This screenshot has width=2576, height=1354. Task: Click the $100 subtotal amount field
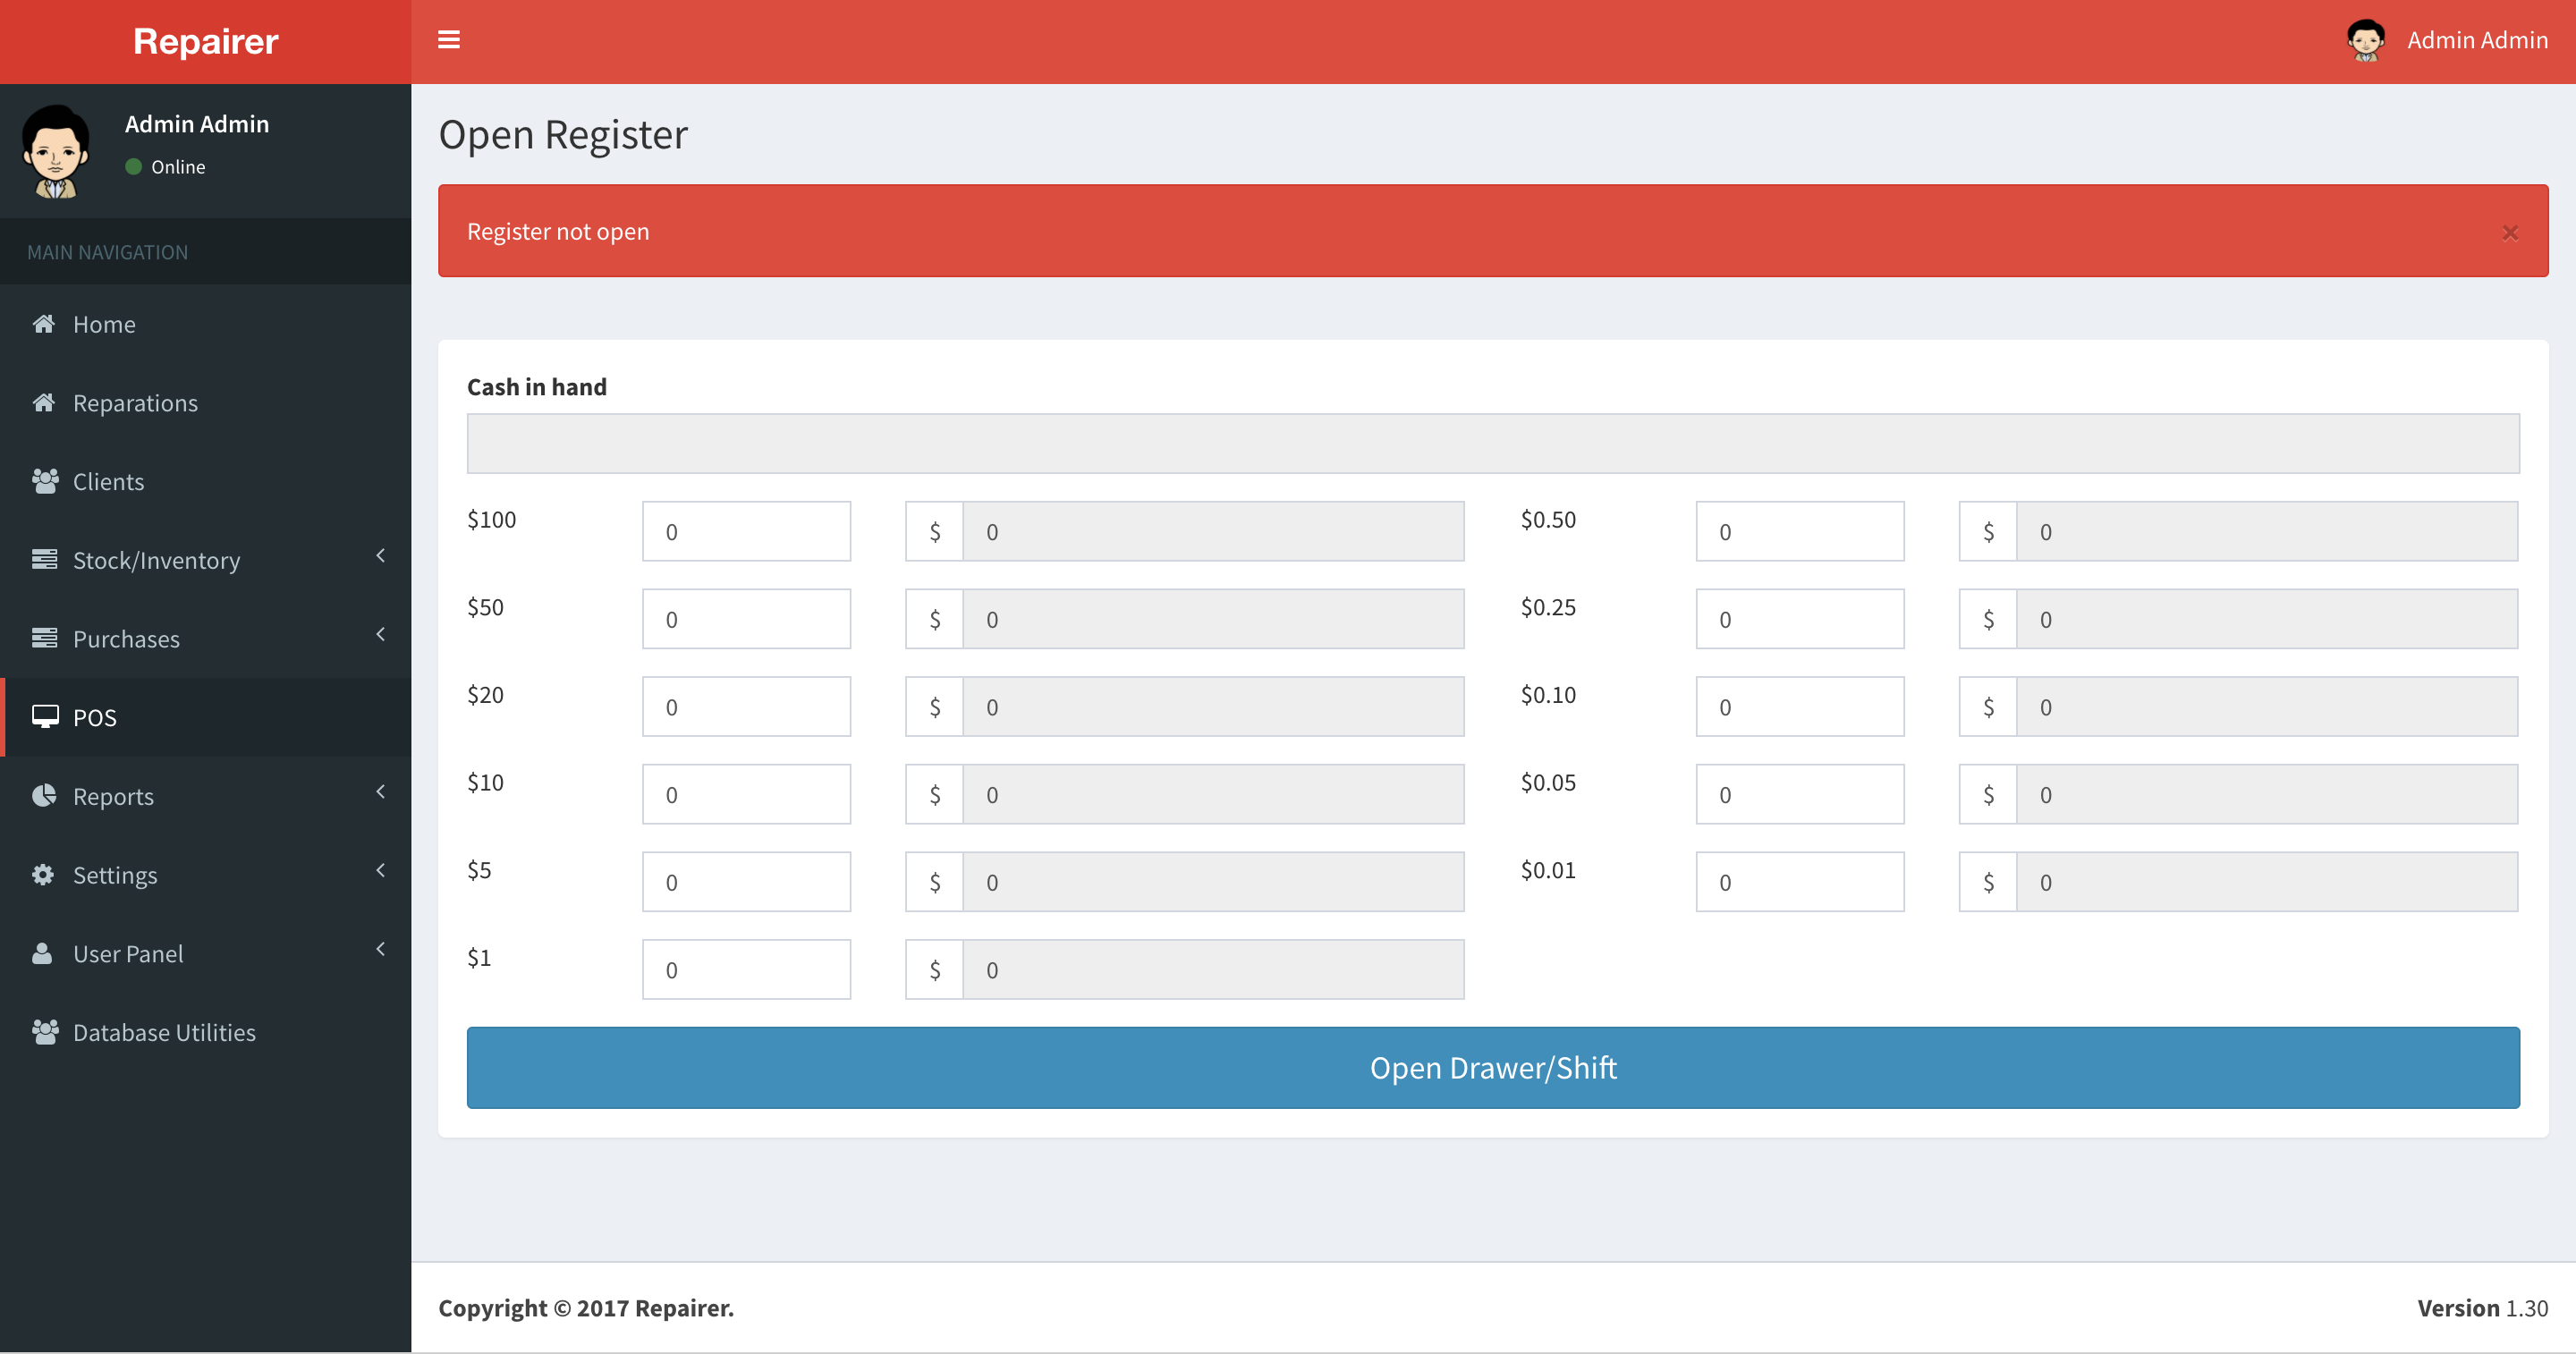click(1213, 531)
